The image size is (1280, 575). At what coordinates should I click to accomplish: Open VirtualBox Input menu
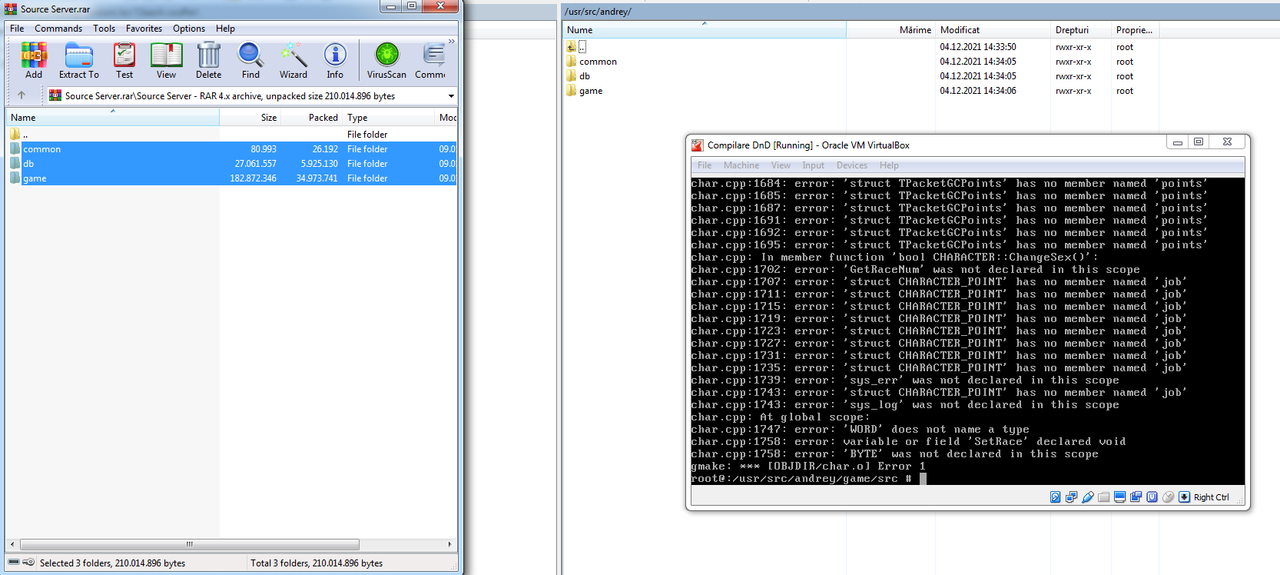point(813,165)
